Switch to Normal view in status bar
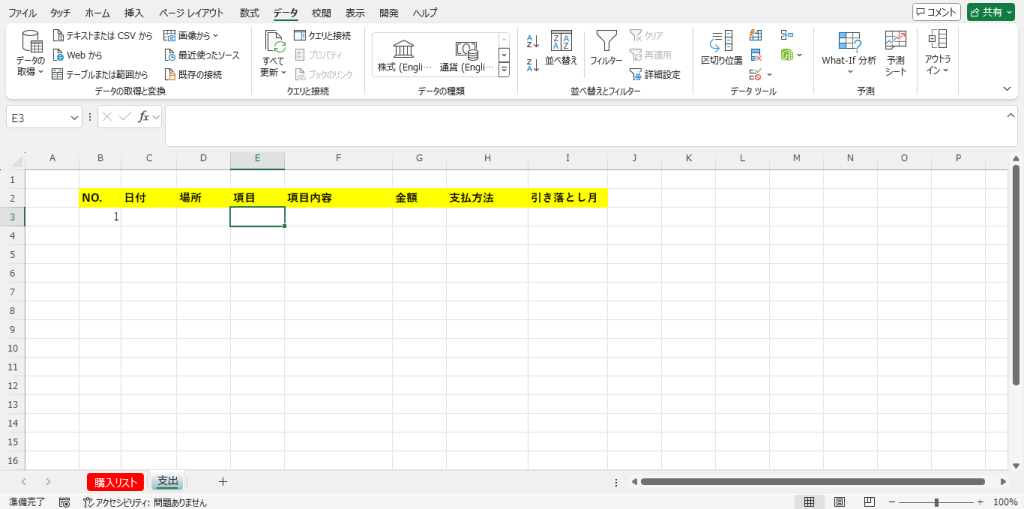Screen dimensions: 1024x509 (x=809, y=502)
